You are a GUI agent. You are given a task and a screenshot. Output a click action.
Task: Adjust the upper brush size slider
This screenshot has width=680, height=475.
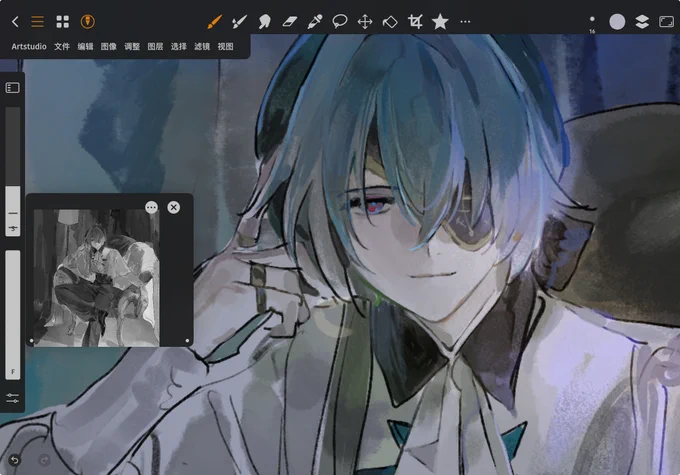point(13,171)
